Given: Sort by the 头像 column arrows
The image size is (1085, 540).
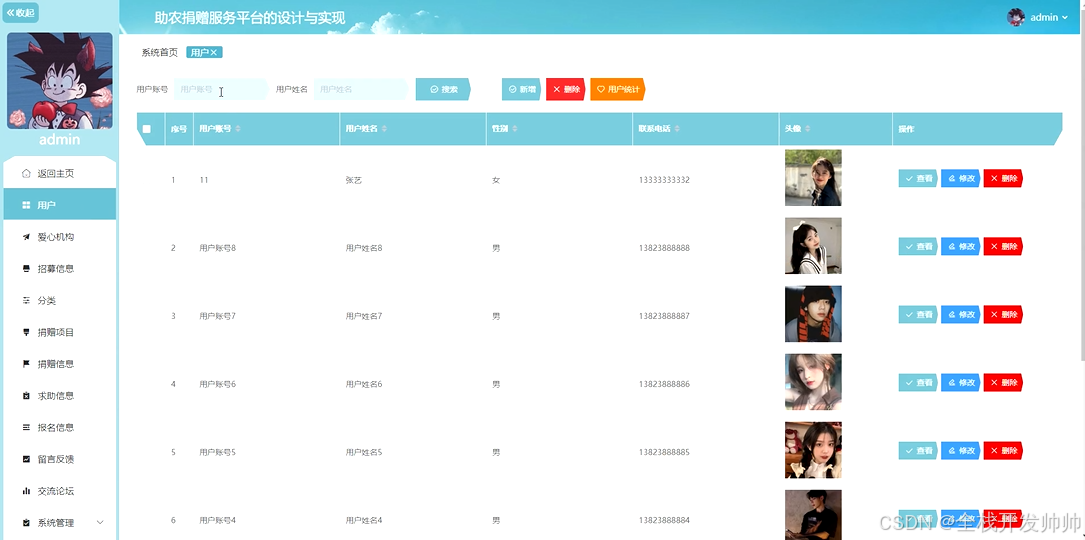Looking at the screenshot, I should click(x=808, y=129).
